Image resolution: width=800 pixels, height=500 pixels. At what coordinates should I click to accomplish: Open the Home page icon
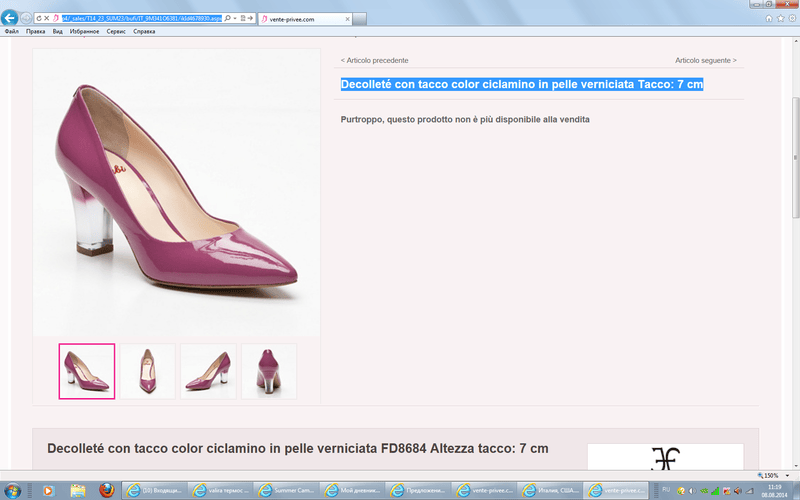pyautogui.click(x=768, y=18)
